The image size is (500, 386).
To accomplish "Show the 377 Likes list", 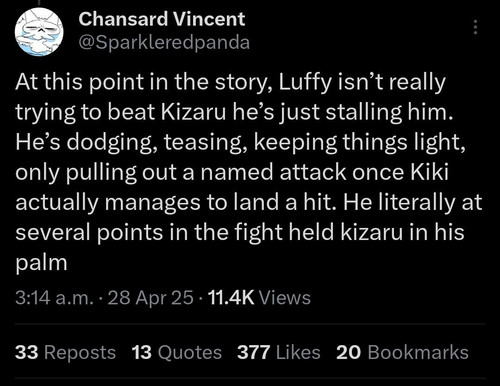I will tap(279, 352).
